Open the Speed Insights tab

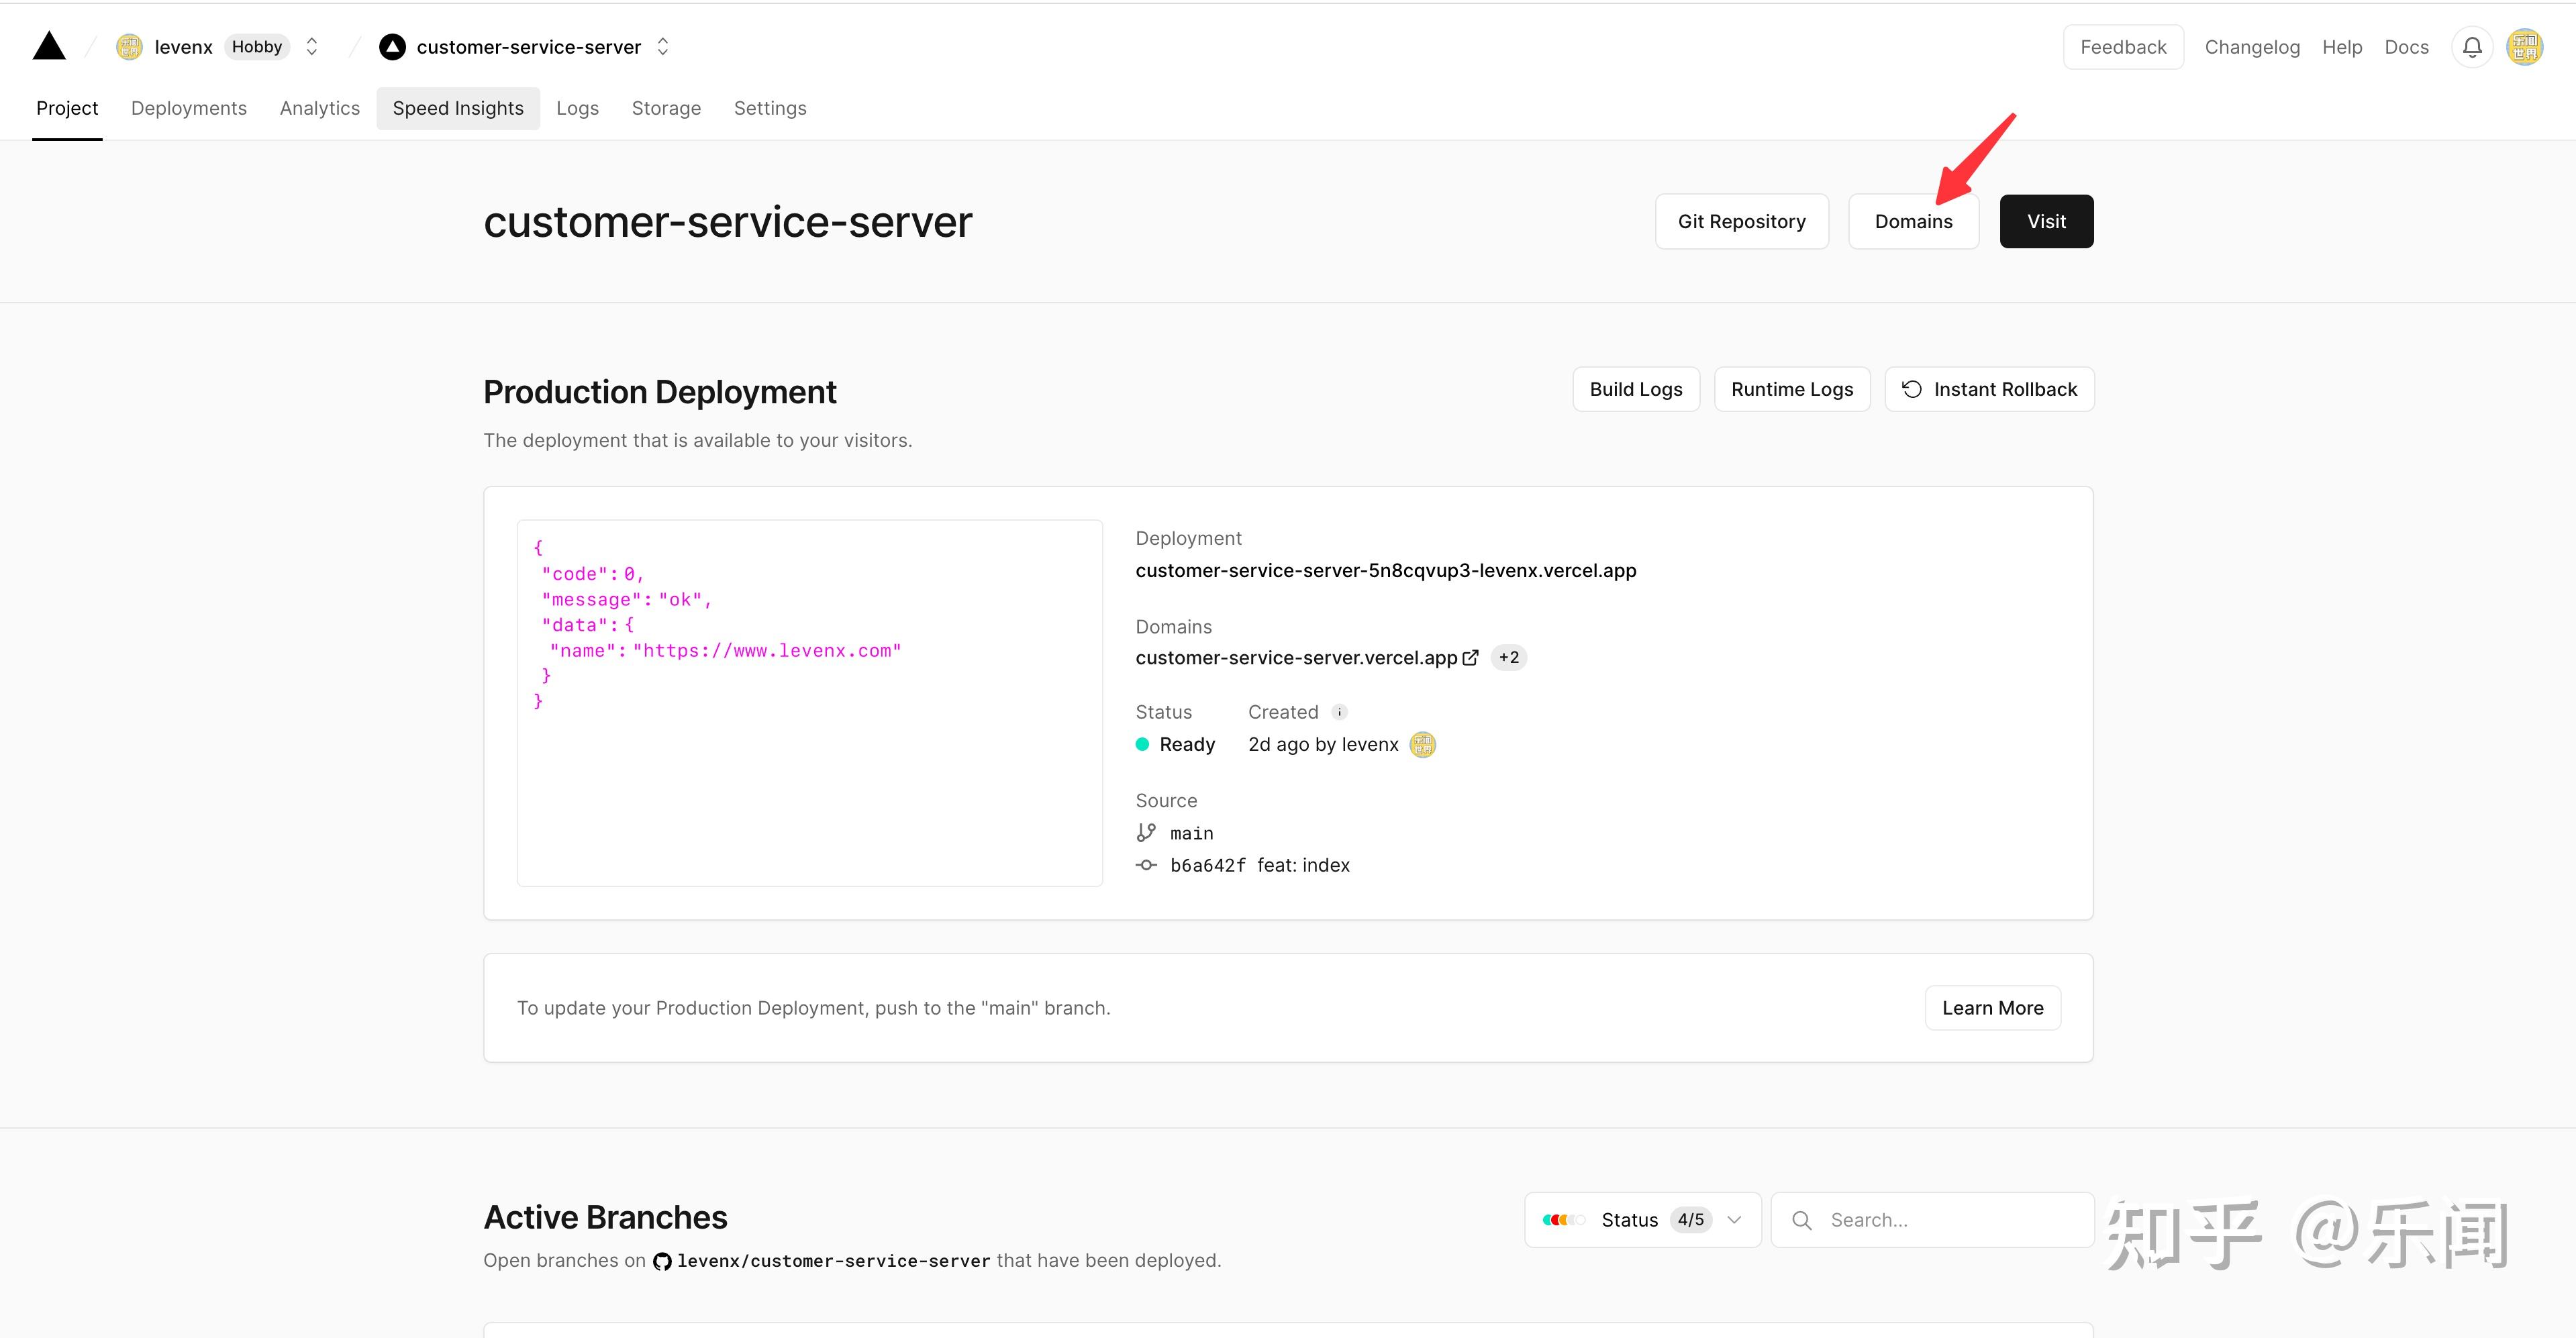click(x=458, y=108)
